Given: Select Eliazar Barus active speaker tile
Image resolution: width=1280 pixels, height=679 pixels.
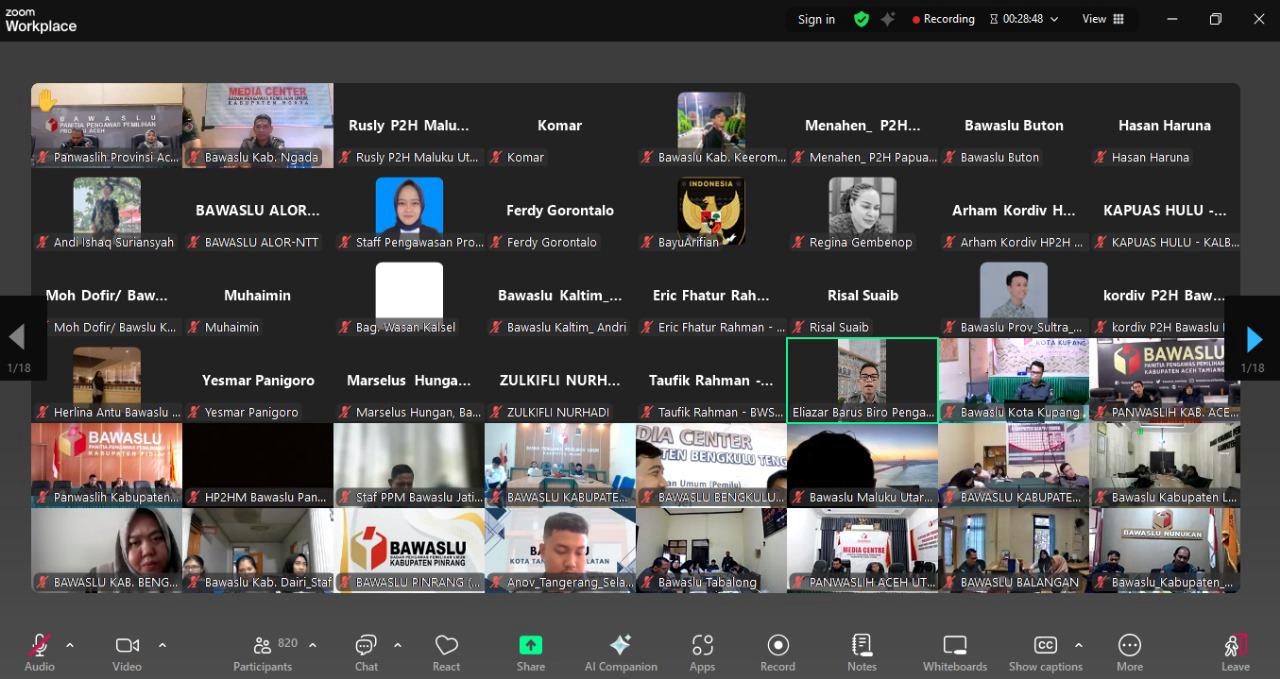Looking at the screenshot, I should tap(862, 380).
